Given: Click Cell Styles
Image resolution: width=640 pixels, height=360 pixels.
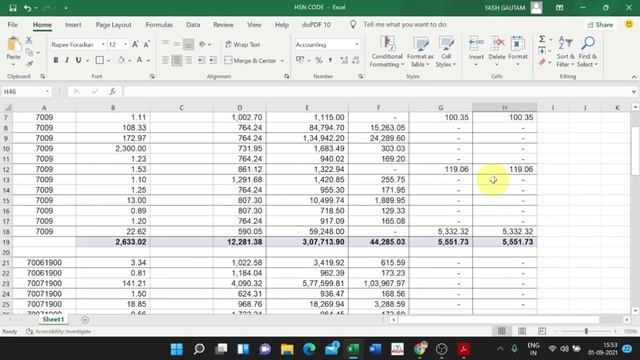Looking at the screenshot, I should (446, 52).
